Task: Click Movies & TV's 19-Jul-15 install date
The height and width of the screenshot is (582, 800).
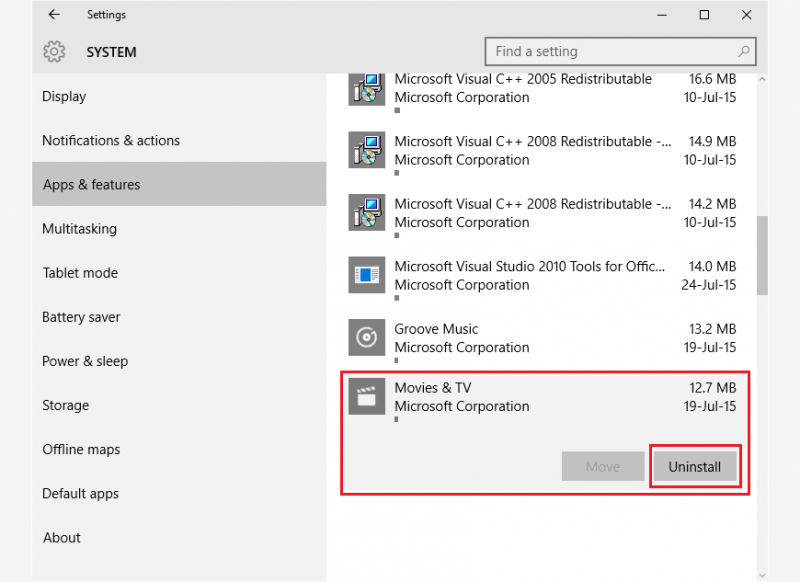Action: coord(710,406)
